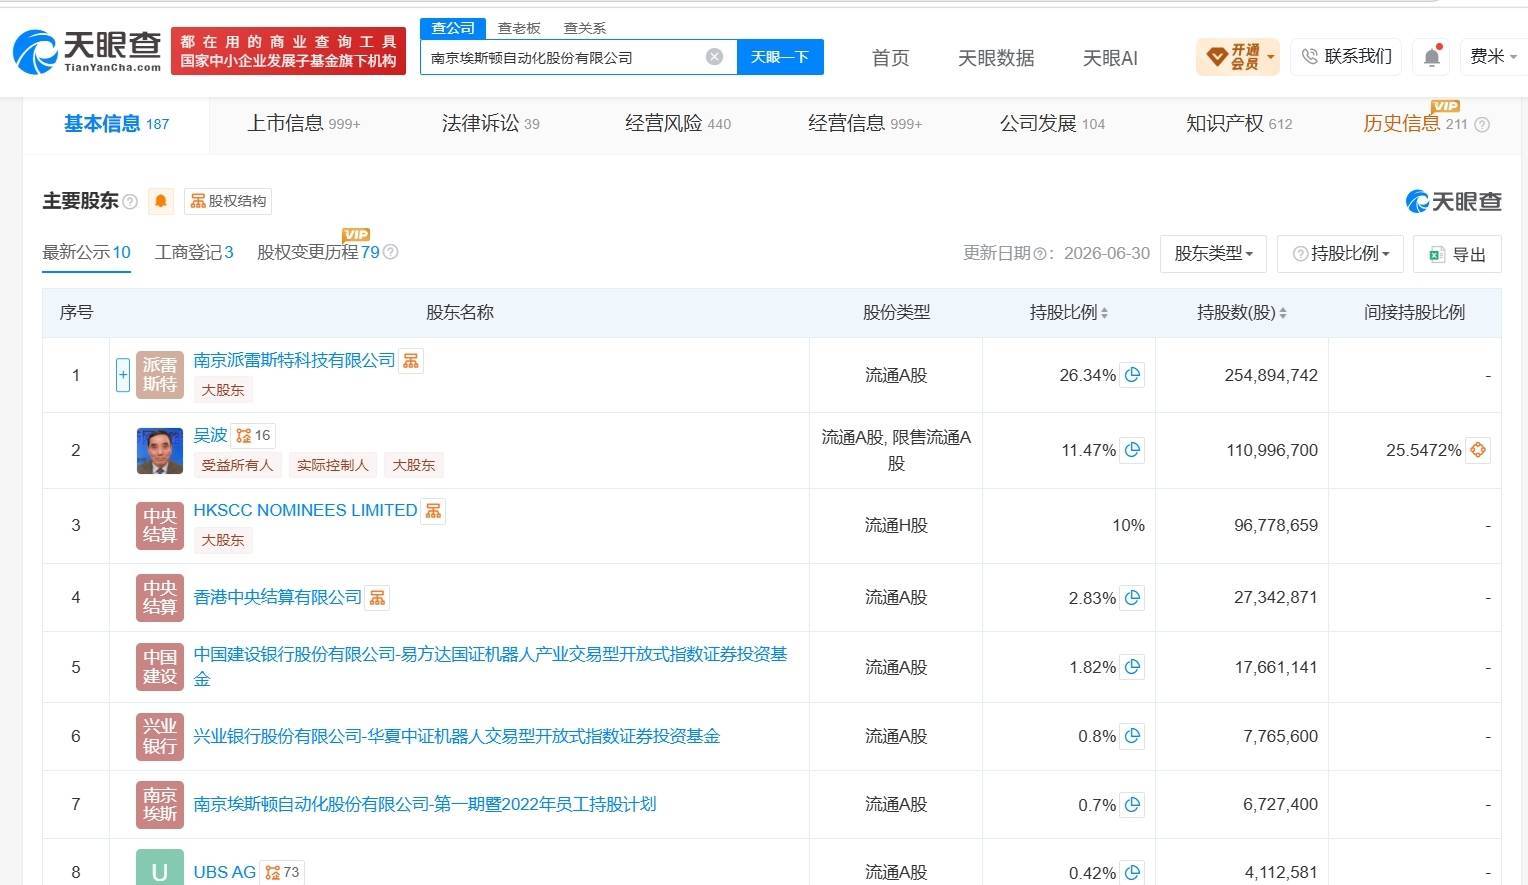Click the 导出 export button
1528x885 pixels.
[x=1457, y=254]
